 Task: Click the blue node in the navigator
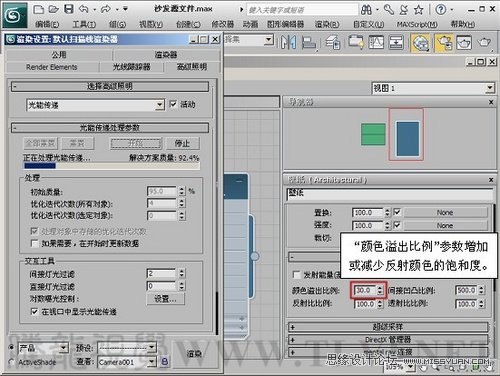[x=407, y=139]
